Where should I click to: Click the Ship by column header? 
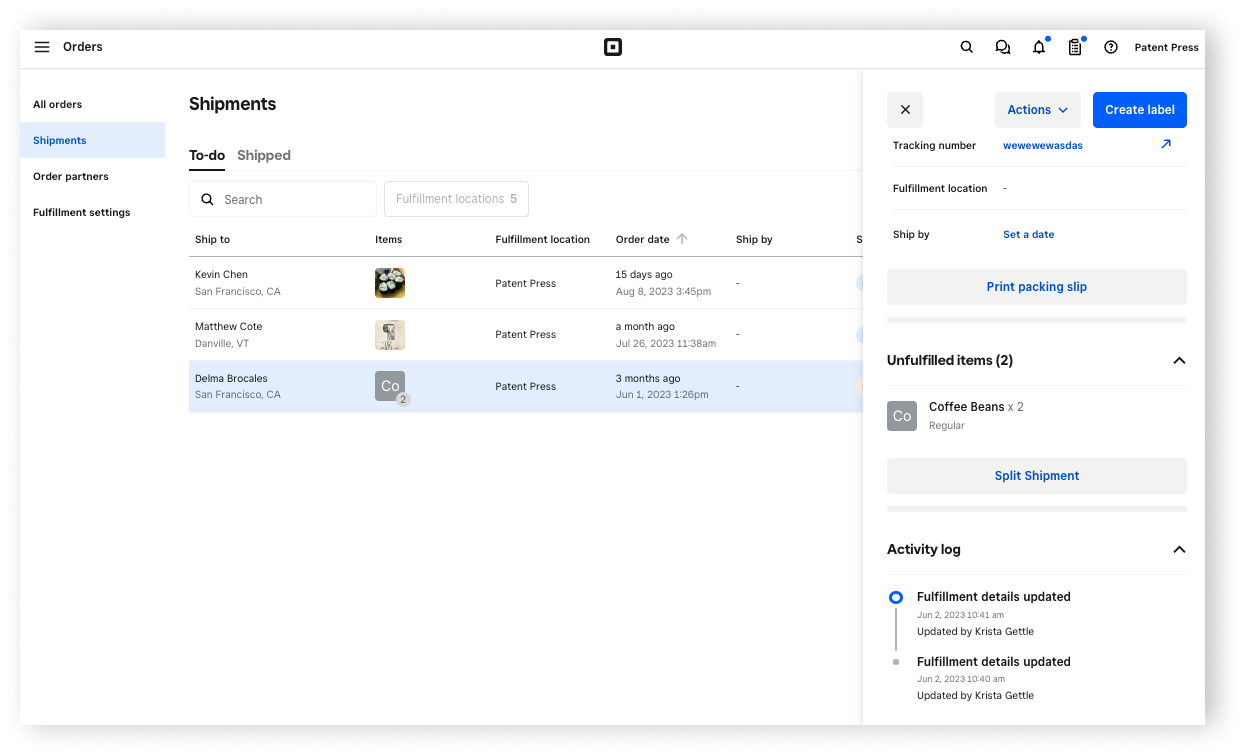(754, 240)
